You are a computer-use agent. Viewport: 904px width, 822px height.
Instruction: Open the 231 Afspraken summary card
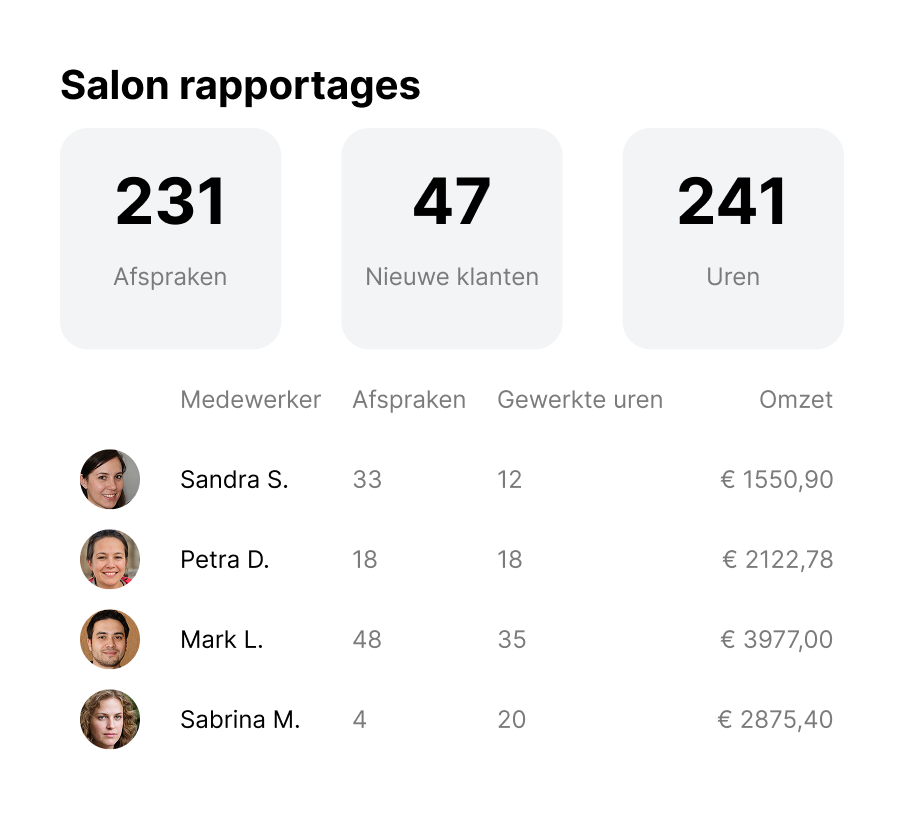click(x=170, y=238)
